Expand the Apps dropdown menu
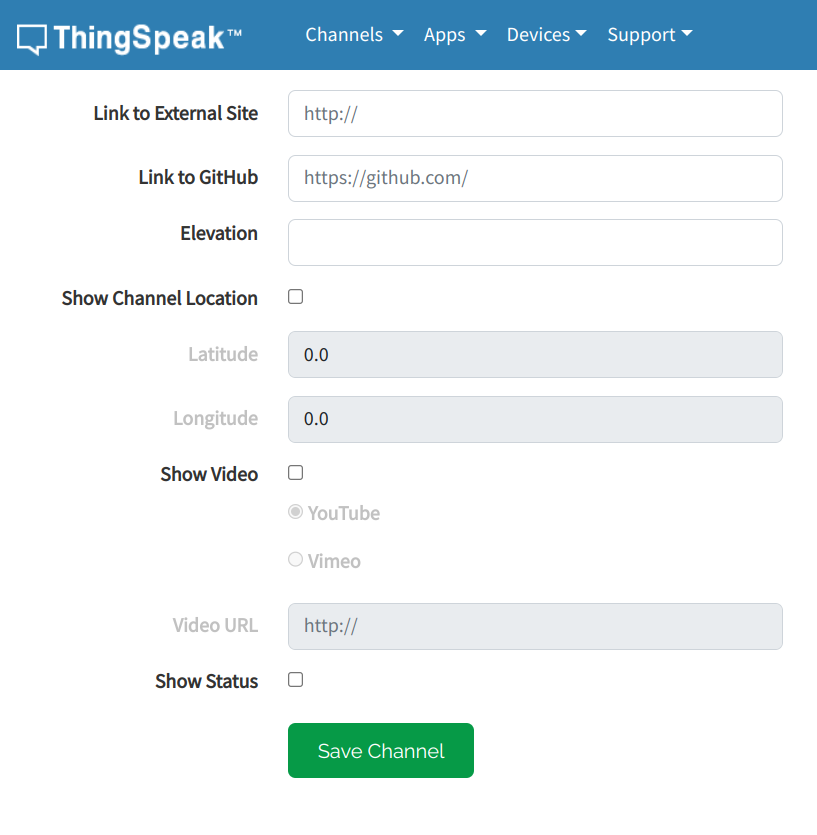Image resolution: width=817 pixels, height=835 pixels. pos(455,35)
